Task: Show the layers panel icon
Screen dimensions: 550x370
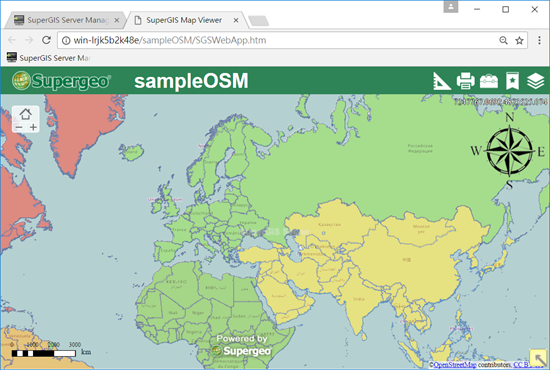Action: [x=536, y=81]
